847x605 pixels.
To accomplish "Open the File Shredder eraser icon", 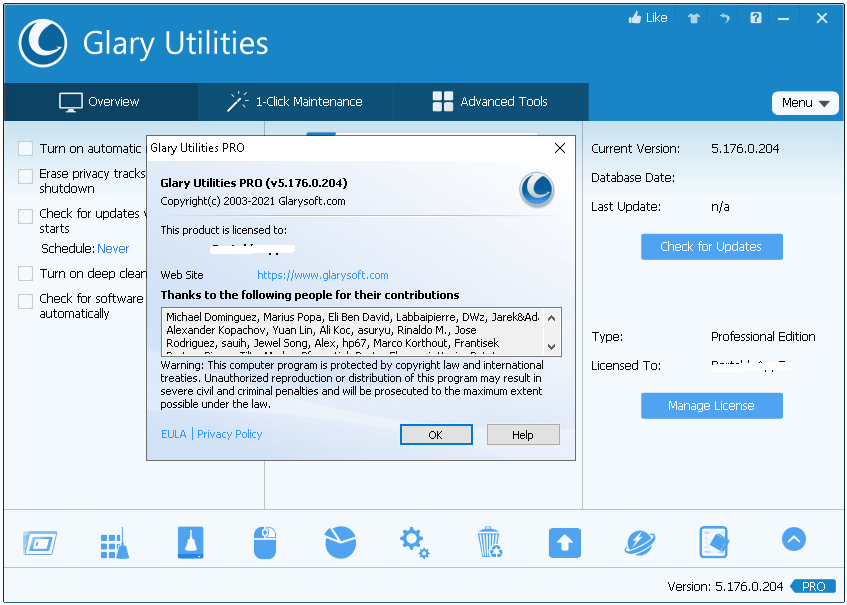I will coord(714,542).
